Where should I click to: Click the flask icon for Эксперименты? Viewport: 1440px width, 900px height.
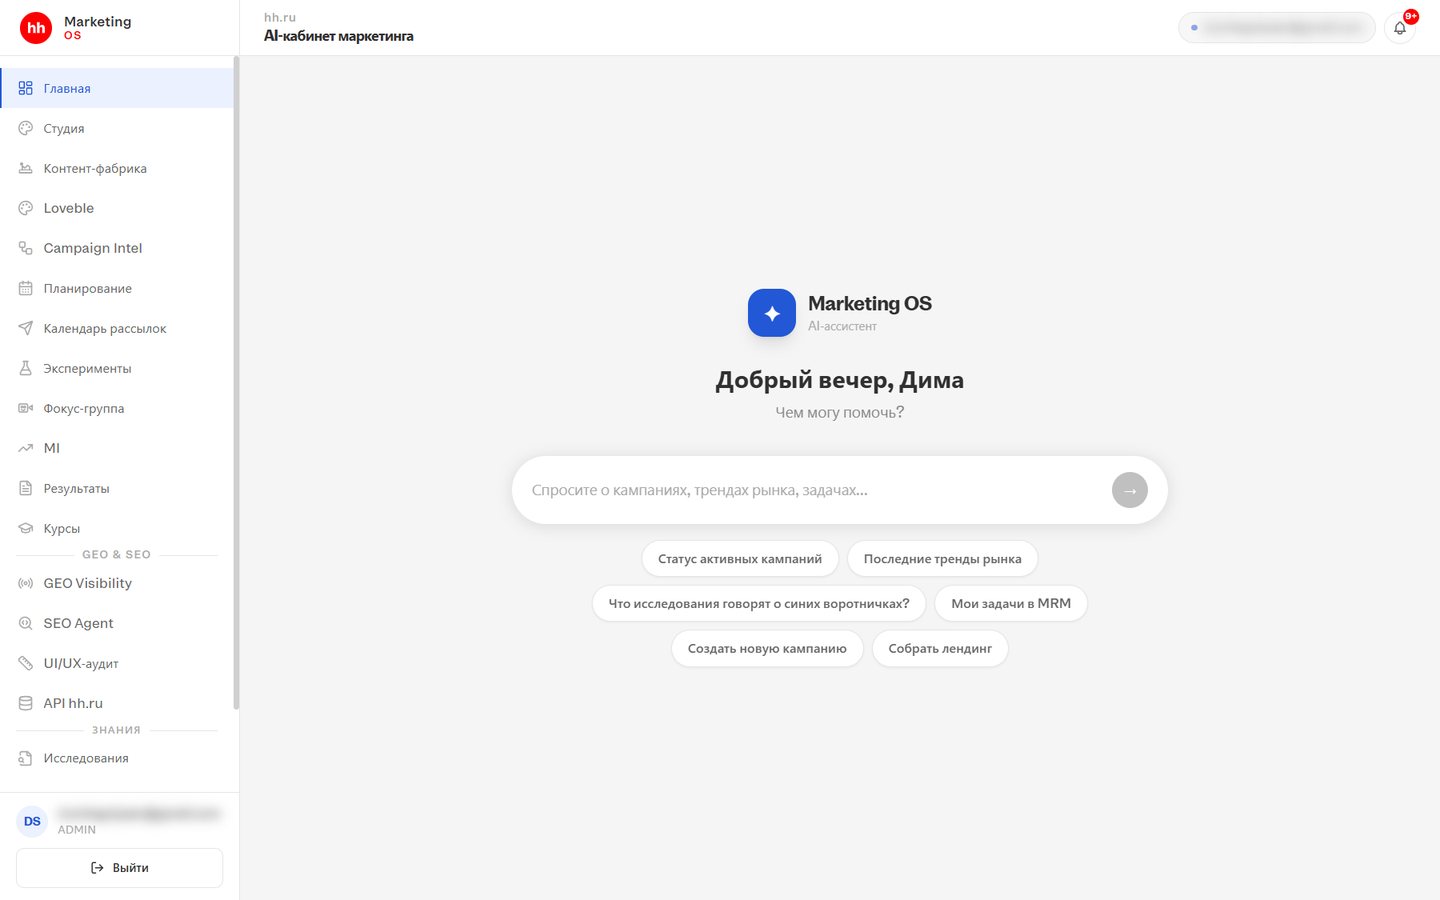point(26,368)
